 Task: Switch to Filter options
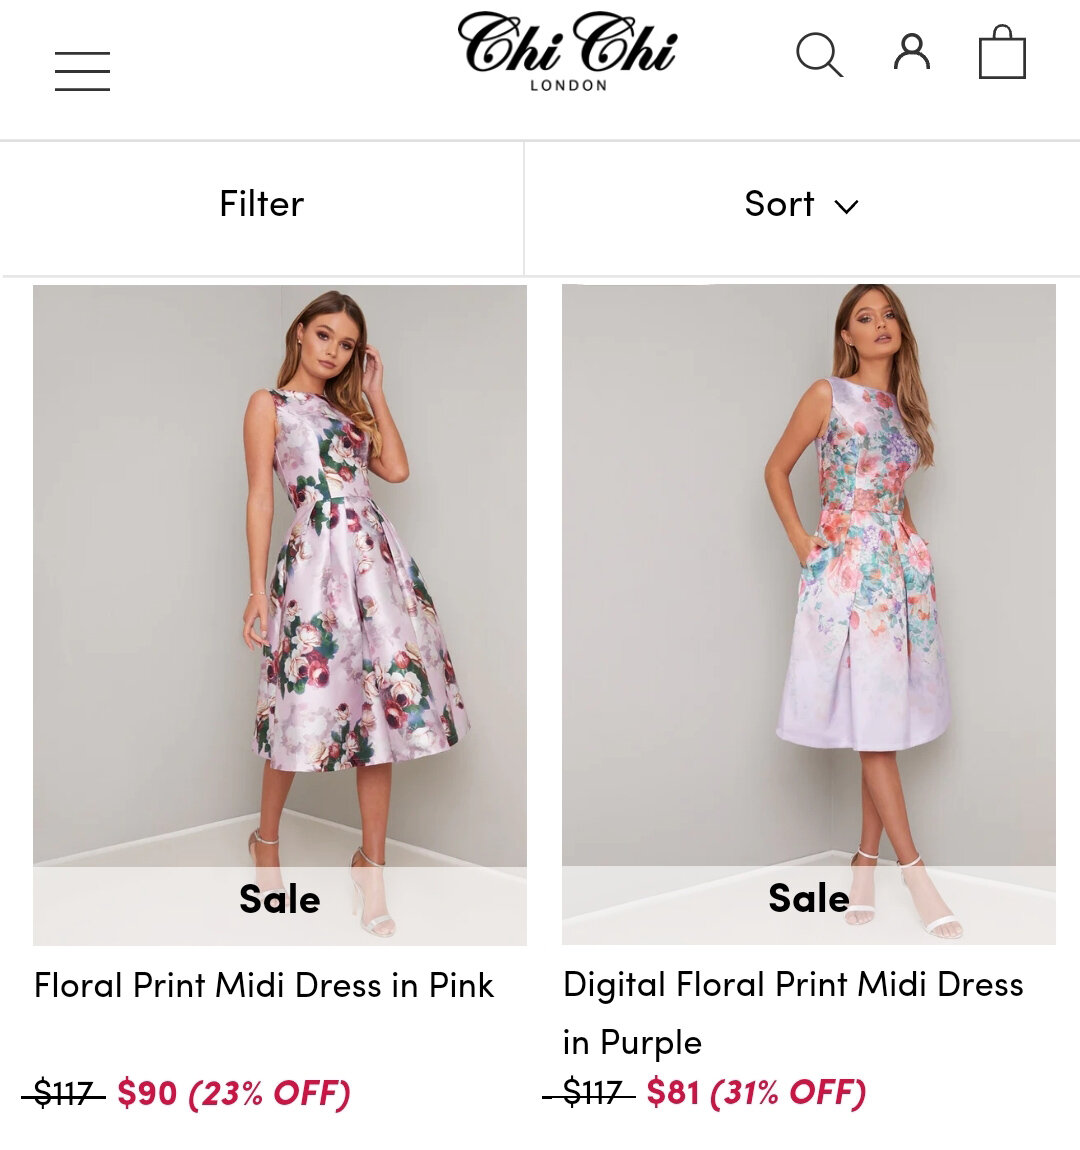click(x=260, y=205)
